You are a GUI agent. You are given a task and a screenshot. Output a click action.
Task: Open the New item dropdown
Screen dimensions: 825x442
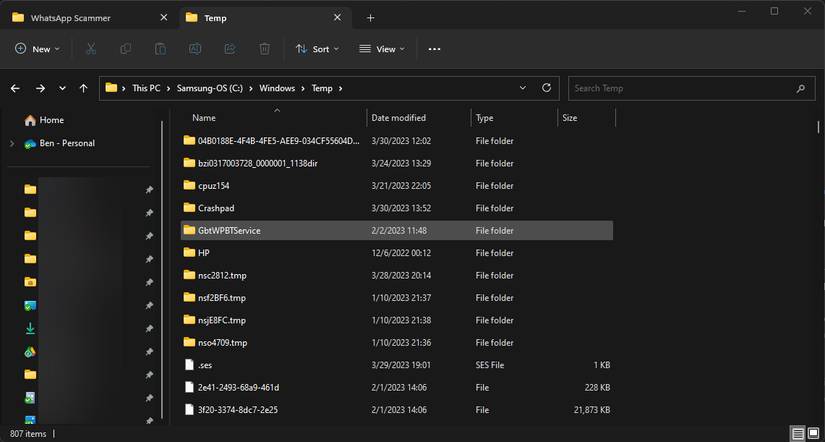point(38,48)
